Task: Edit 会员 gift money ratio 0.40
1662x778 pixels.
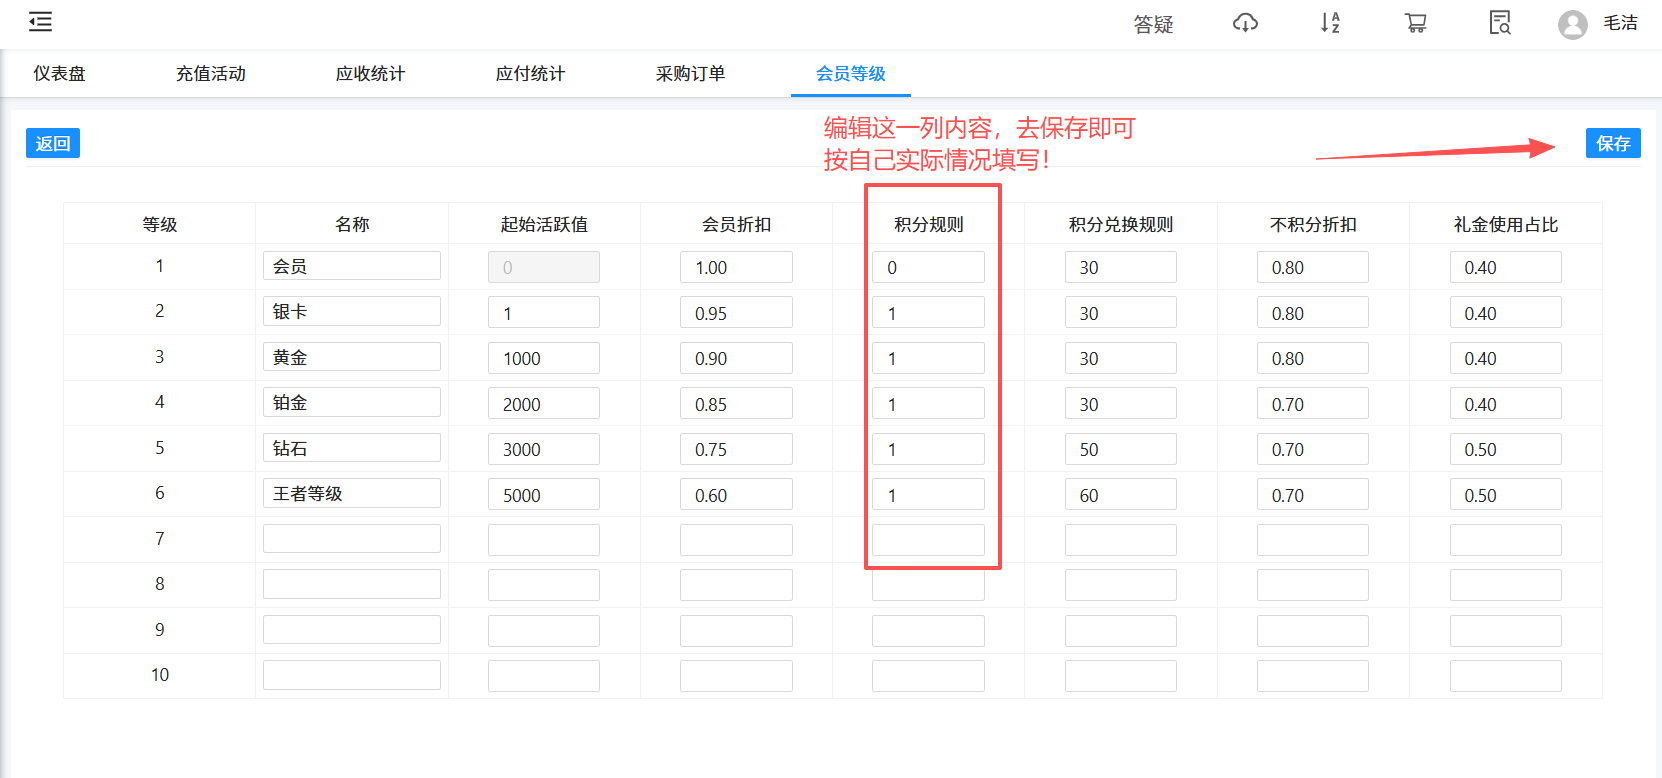Action: [1506, 267]
